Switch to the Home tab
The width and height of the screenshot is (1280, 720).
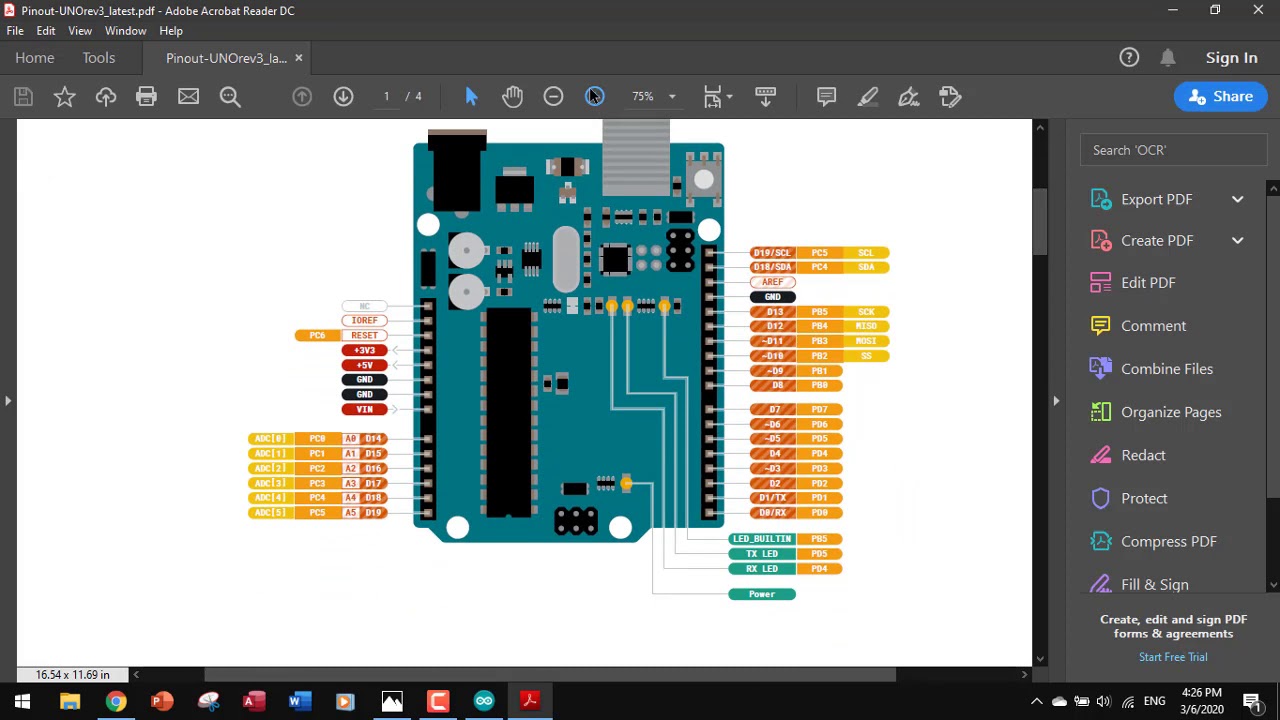(x=35, y=58)
